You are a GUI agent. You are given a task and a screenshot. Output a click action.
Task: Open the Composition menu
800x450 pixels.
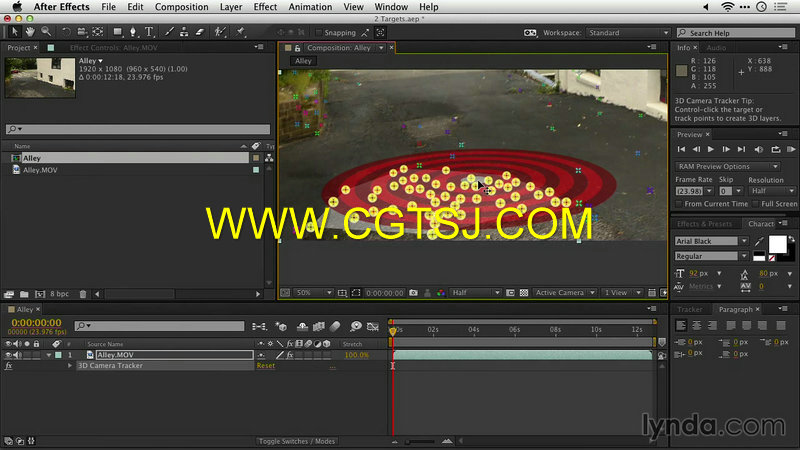coord(182,7)
